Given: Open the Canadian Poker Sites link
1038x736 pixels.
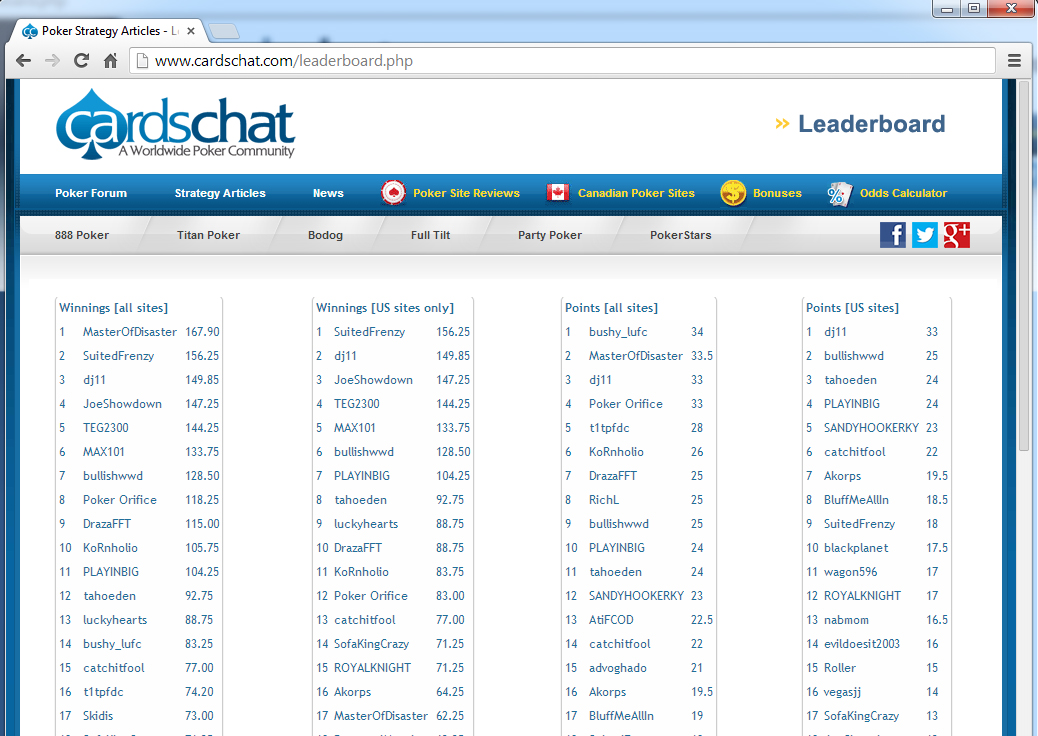Looking at the screenshot, I should pyautogui.click(x=636, y=193).
